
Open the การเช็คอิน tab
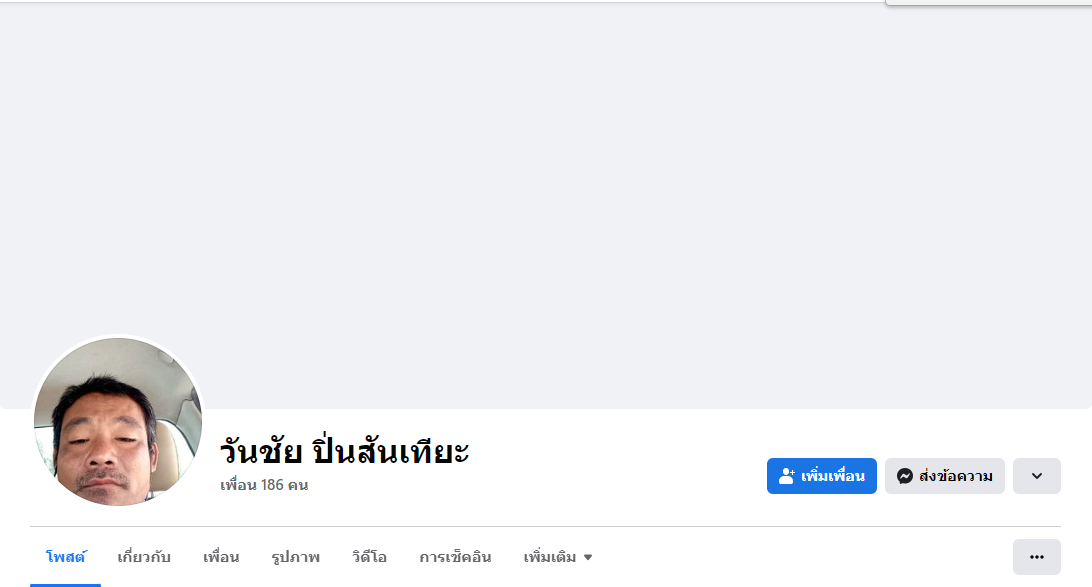click(455, 557)
